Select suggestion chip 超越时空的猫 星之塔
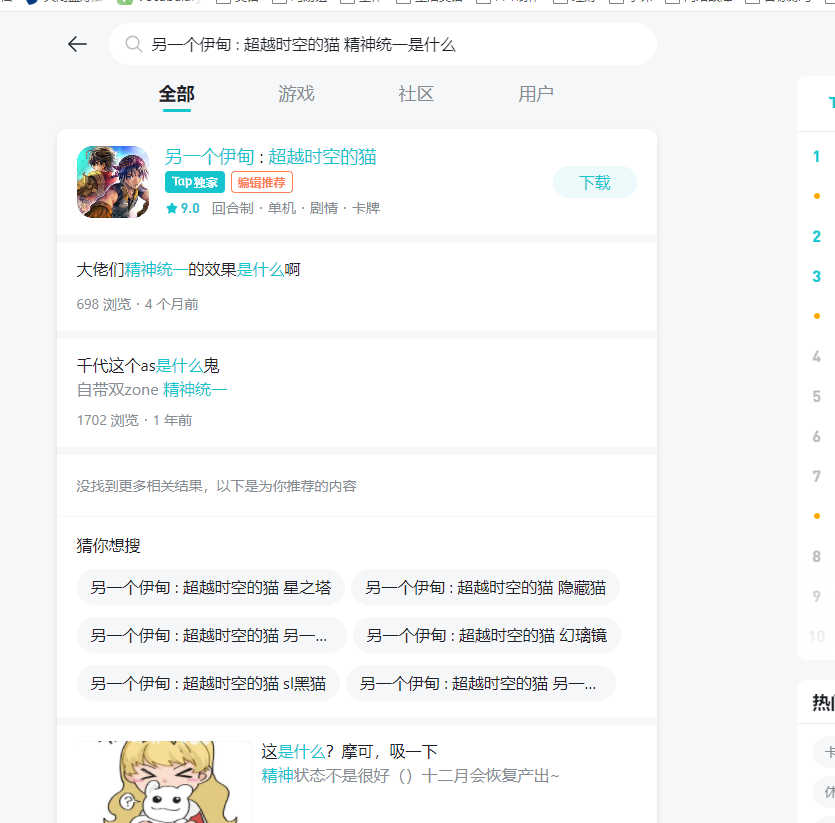This screenshot has height=823, width=835. pyautogui.click(x=211, y=587)
